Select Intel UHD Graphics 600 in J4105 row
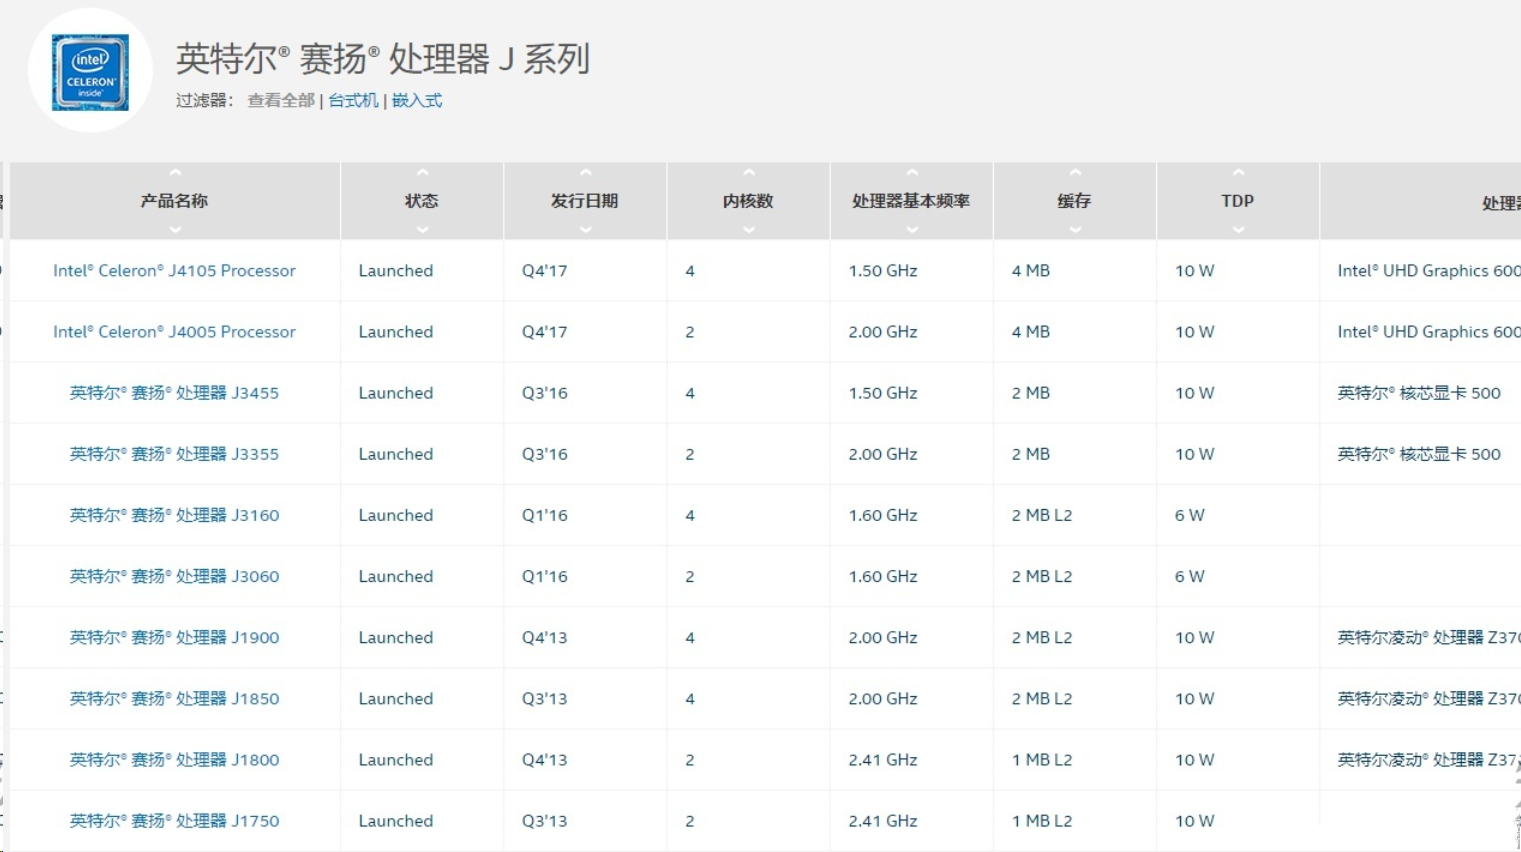The height and width of the screenshot is (852, 1521). pyautogui.click(x=1429, y=271)
